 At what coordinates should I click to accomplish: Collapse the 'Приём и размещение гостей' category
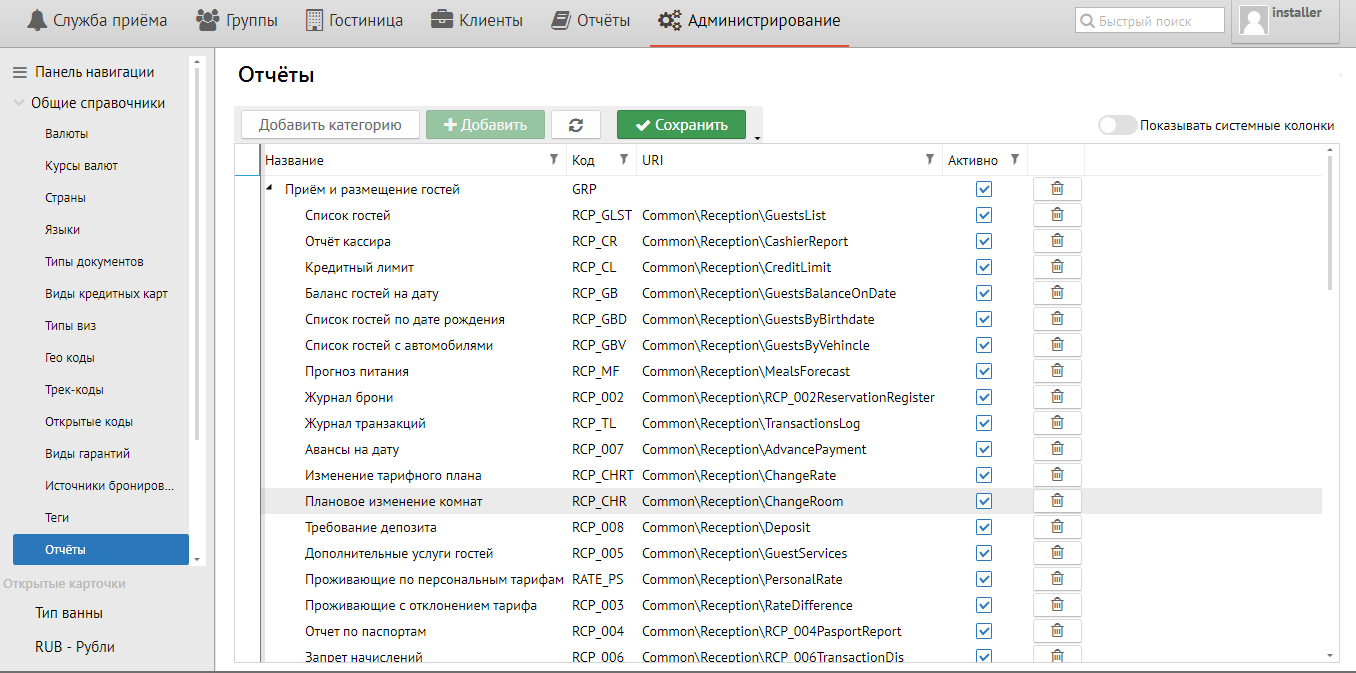coord(269,189)
